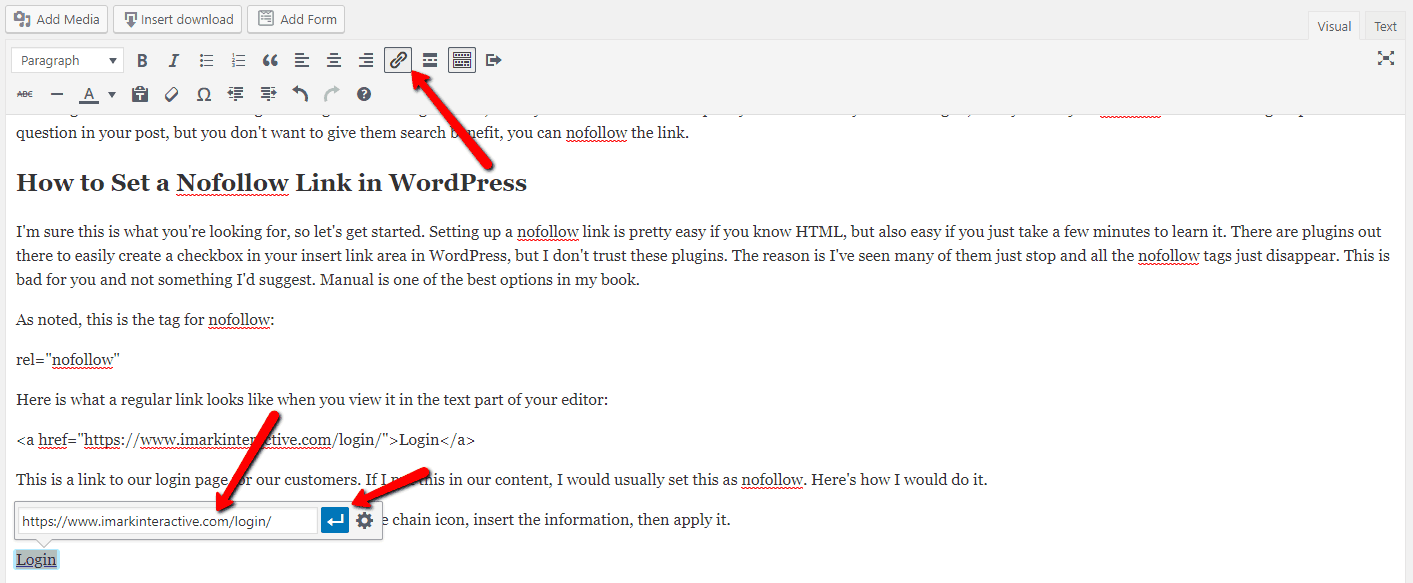Insert a bulleted list
The height and width of the screenshot is (583, 1413).
(206, 60)
